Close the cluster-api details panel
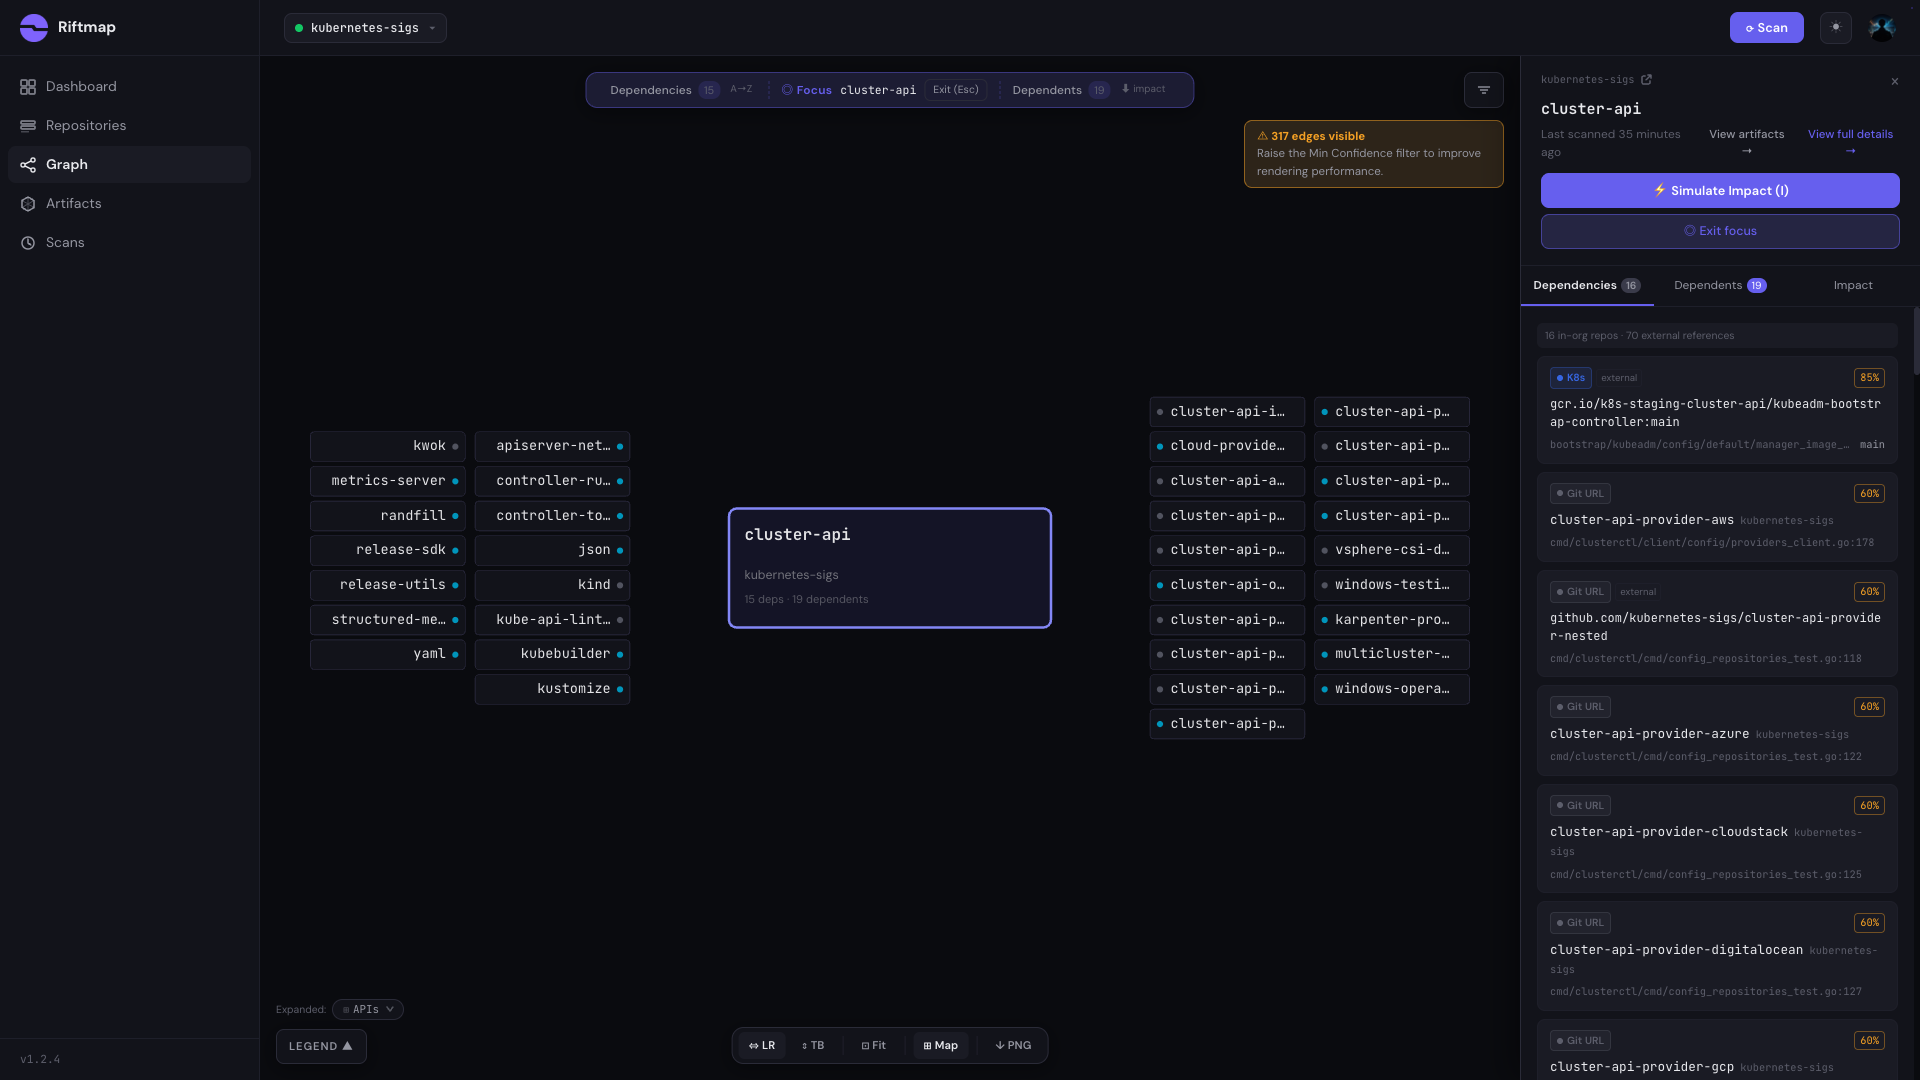Viewport: 1920px width, 1080px height. tap(1895, 82)
